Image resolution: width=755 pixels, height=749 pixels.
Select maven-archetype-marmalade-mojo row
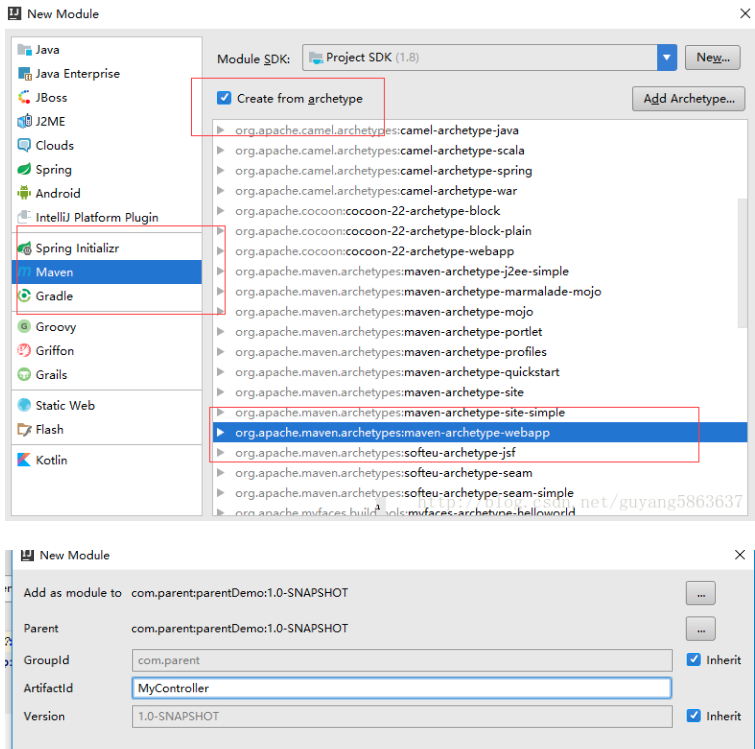(x=480, y=291)
